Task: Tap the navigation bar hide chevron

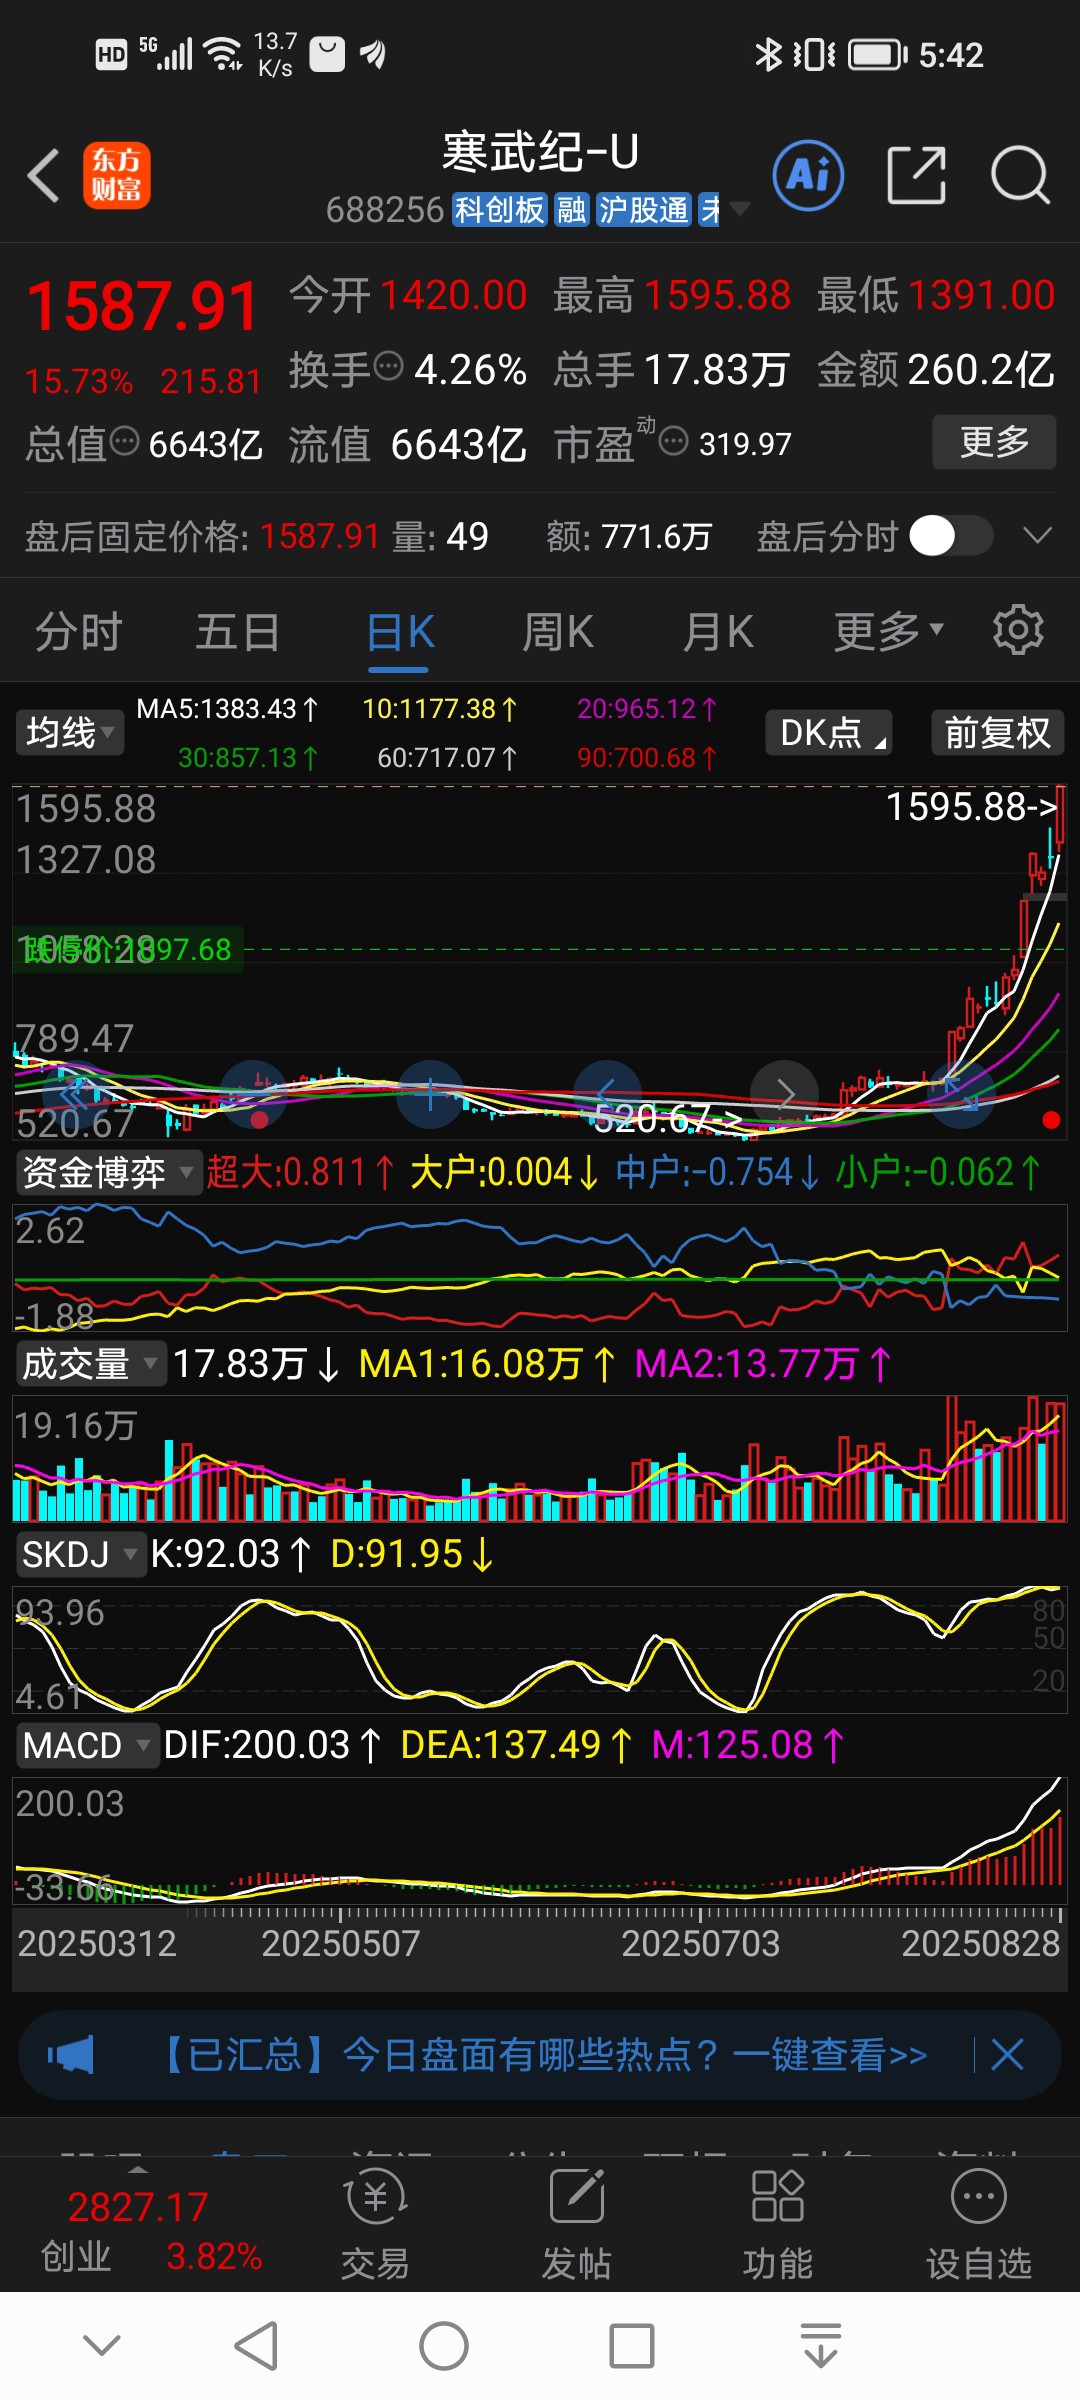Action: pos(102,2344)
